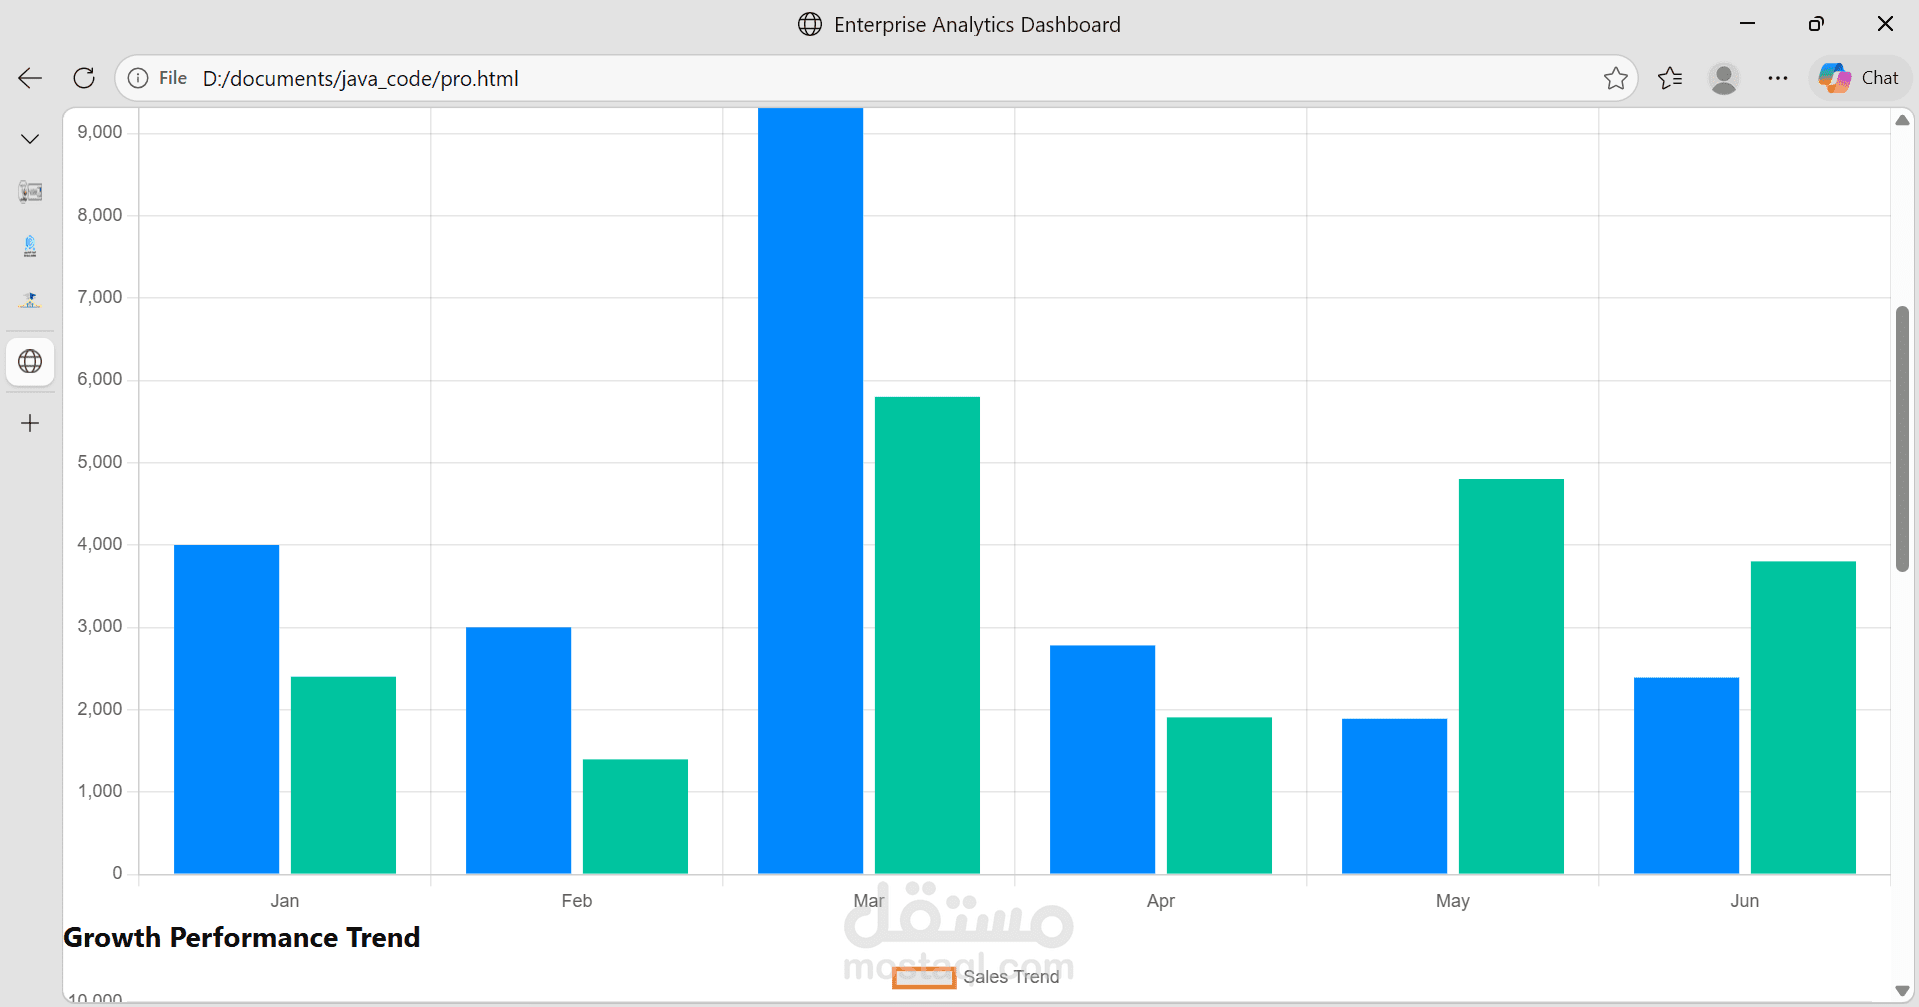The width and height of the screenshot is (1919, 1007).
Task: Click the Feb axis label
Action: (x=577, y=901)
